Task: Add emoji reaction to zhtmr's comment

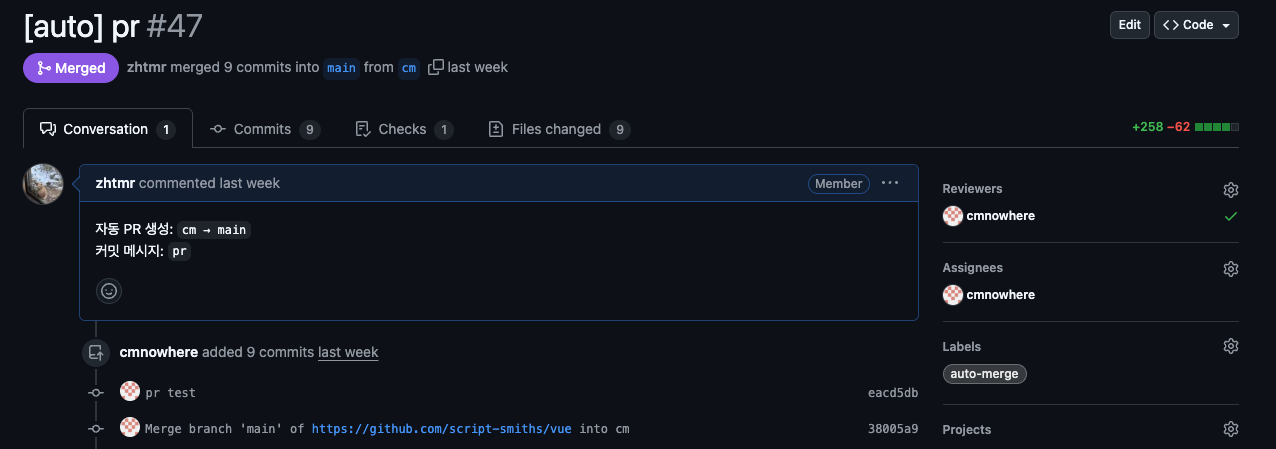Action: pyautogui.click(x=109, y=291)
